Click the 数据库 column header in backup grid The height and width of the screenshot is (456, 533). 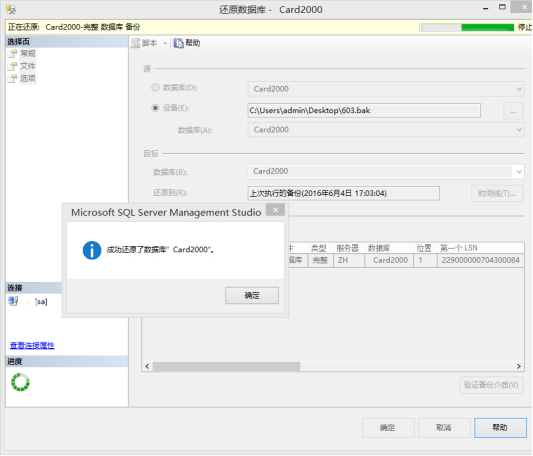coord(389,248)
